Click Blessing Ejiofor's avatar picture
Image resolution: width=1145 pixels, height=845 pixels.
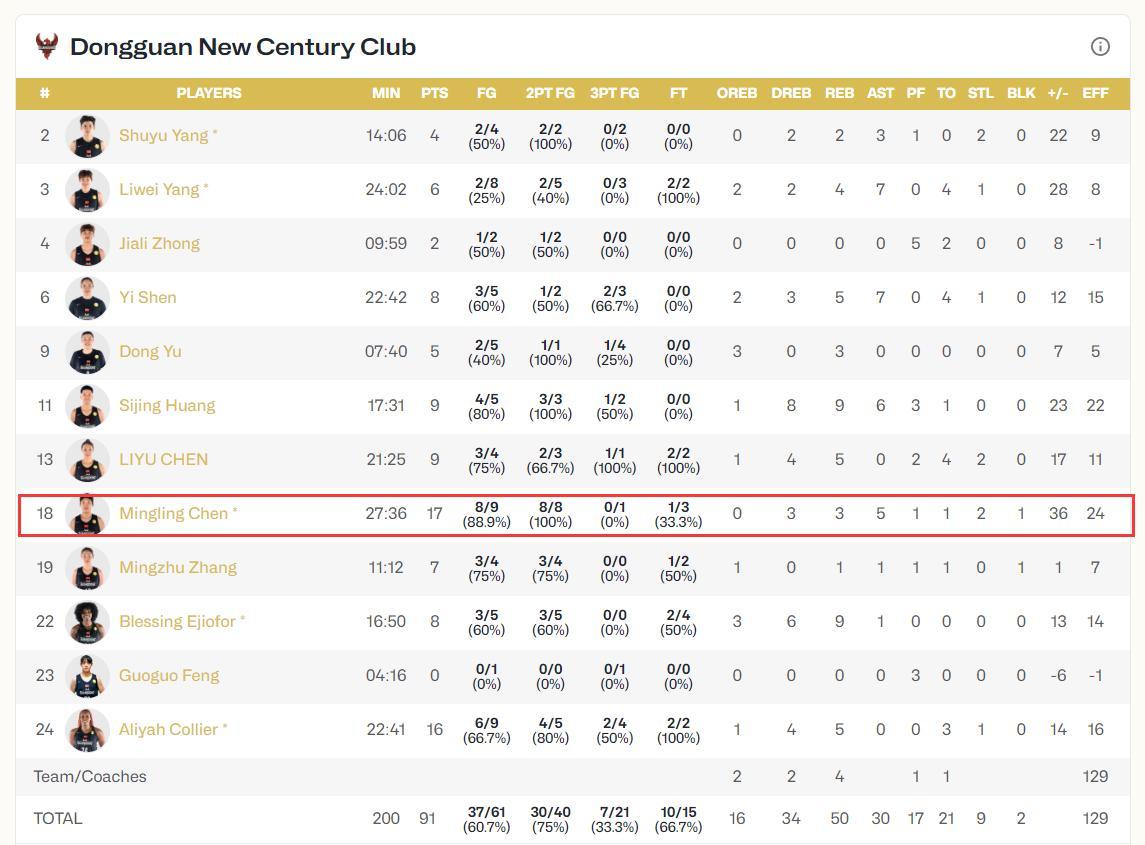point(87,622)
